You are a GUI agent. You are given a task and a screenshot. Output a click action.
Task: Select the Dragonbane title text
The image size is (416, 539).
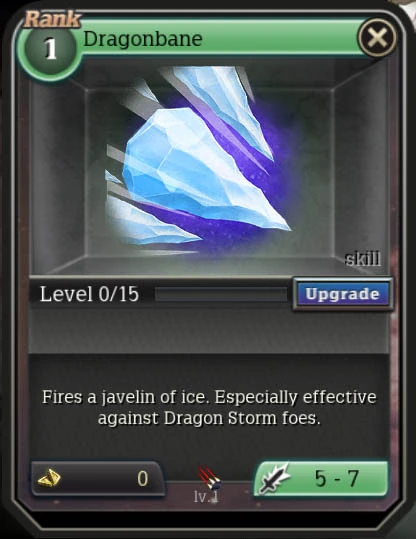point(143,38)
